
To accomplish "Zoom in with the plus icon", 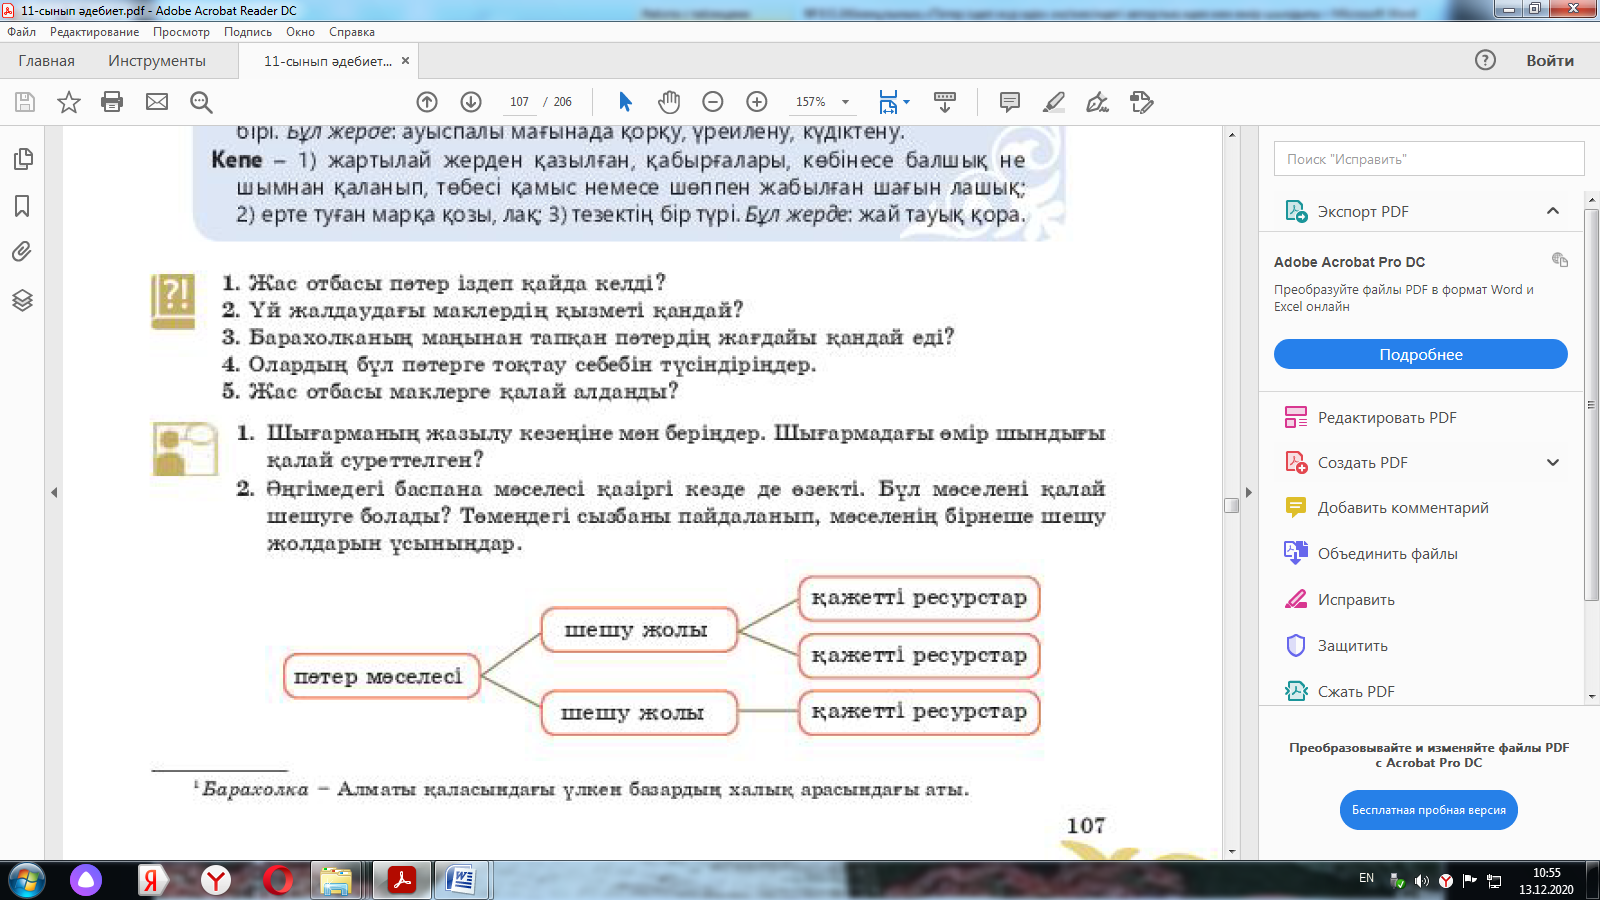I will [x=757, y=102].
